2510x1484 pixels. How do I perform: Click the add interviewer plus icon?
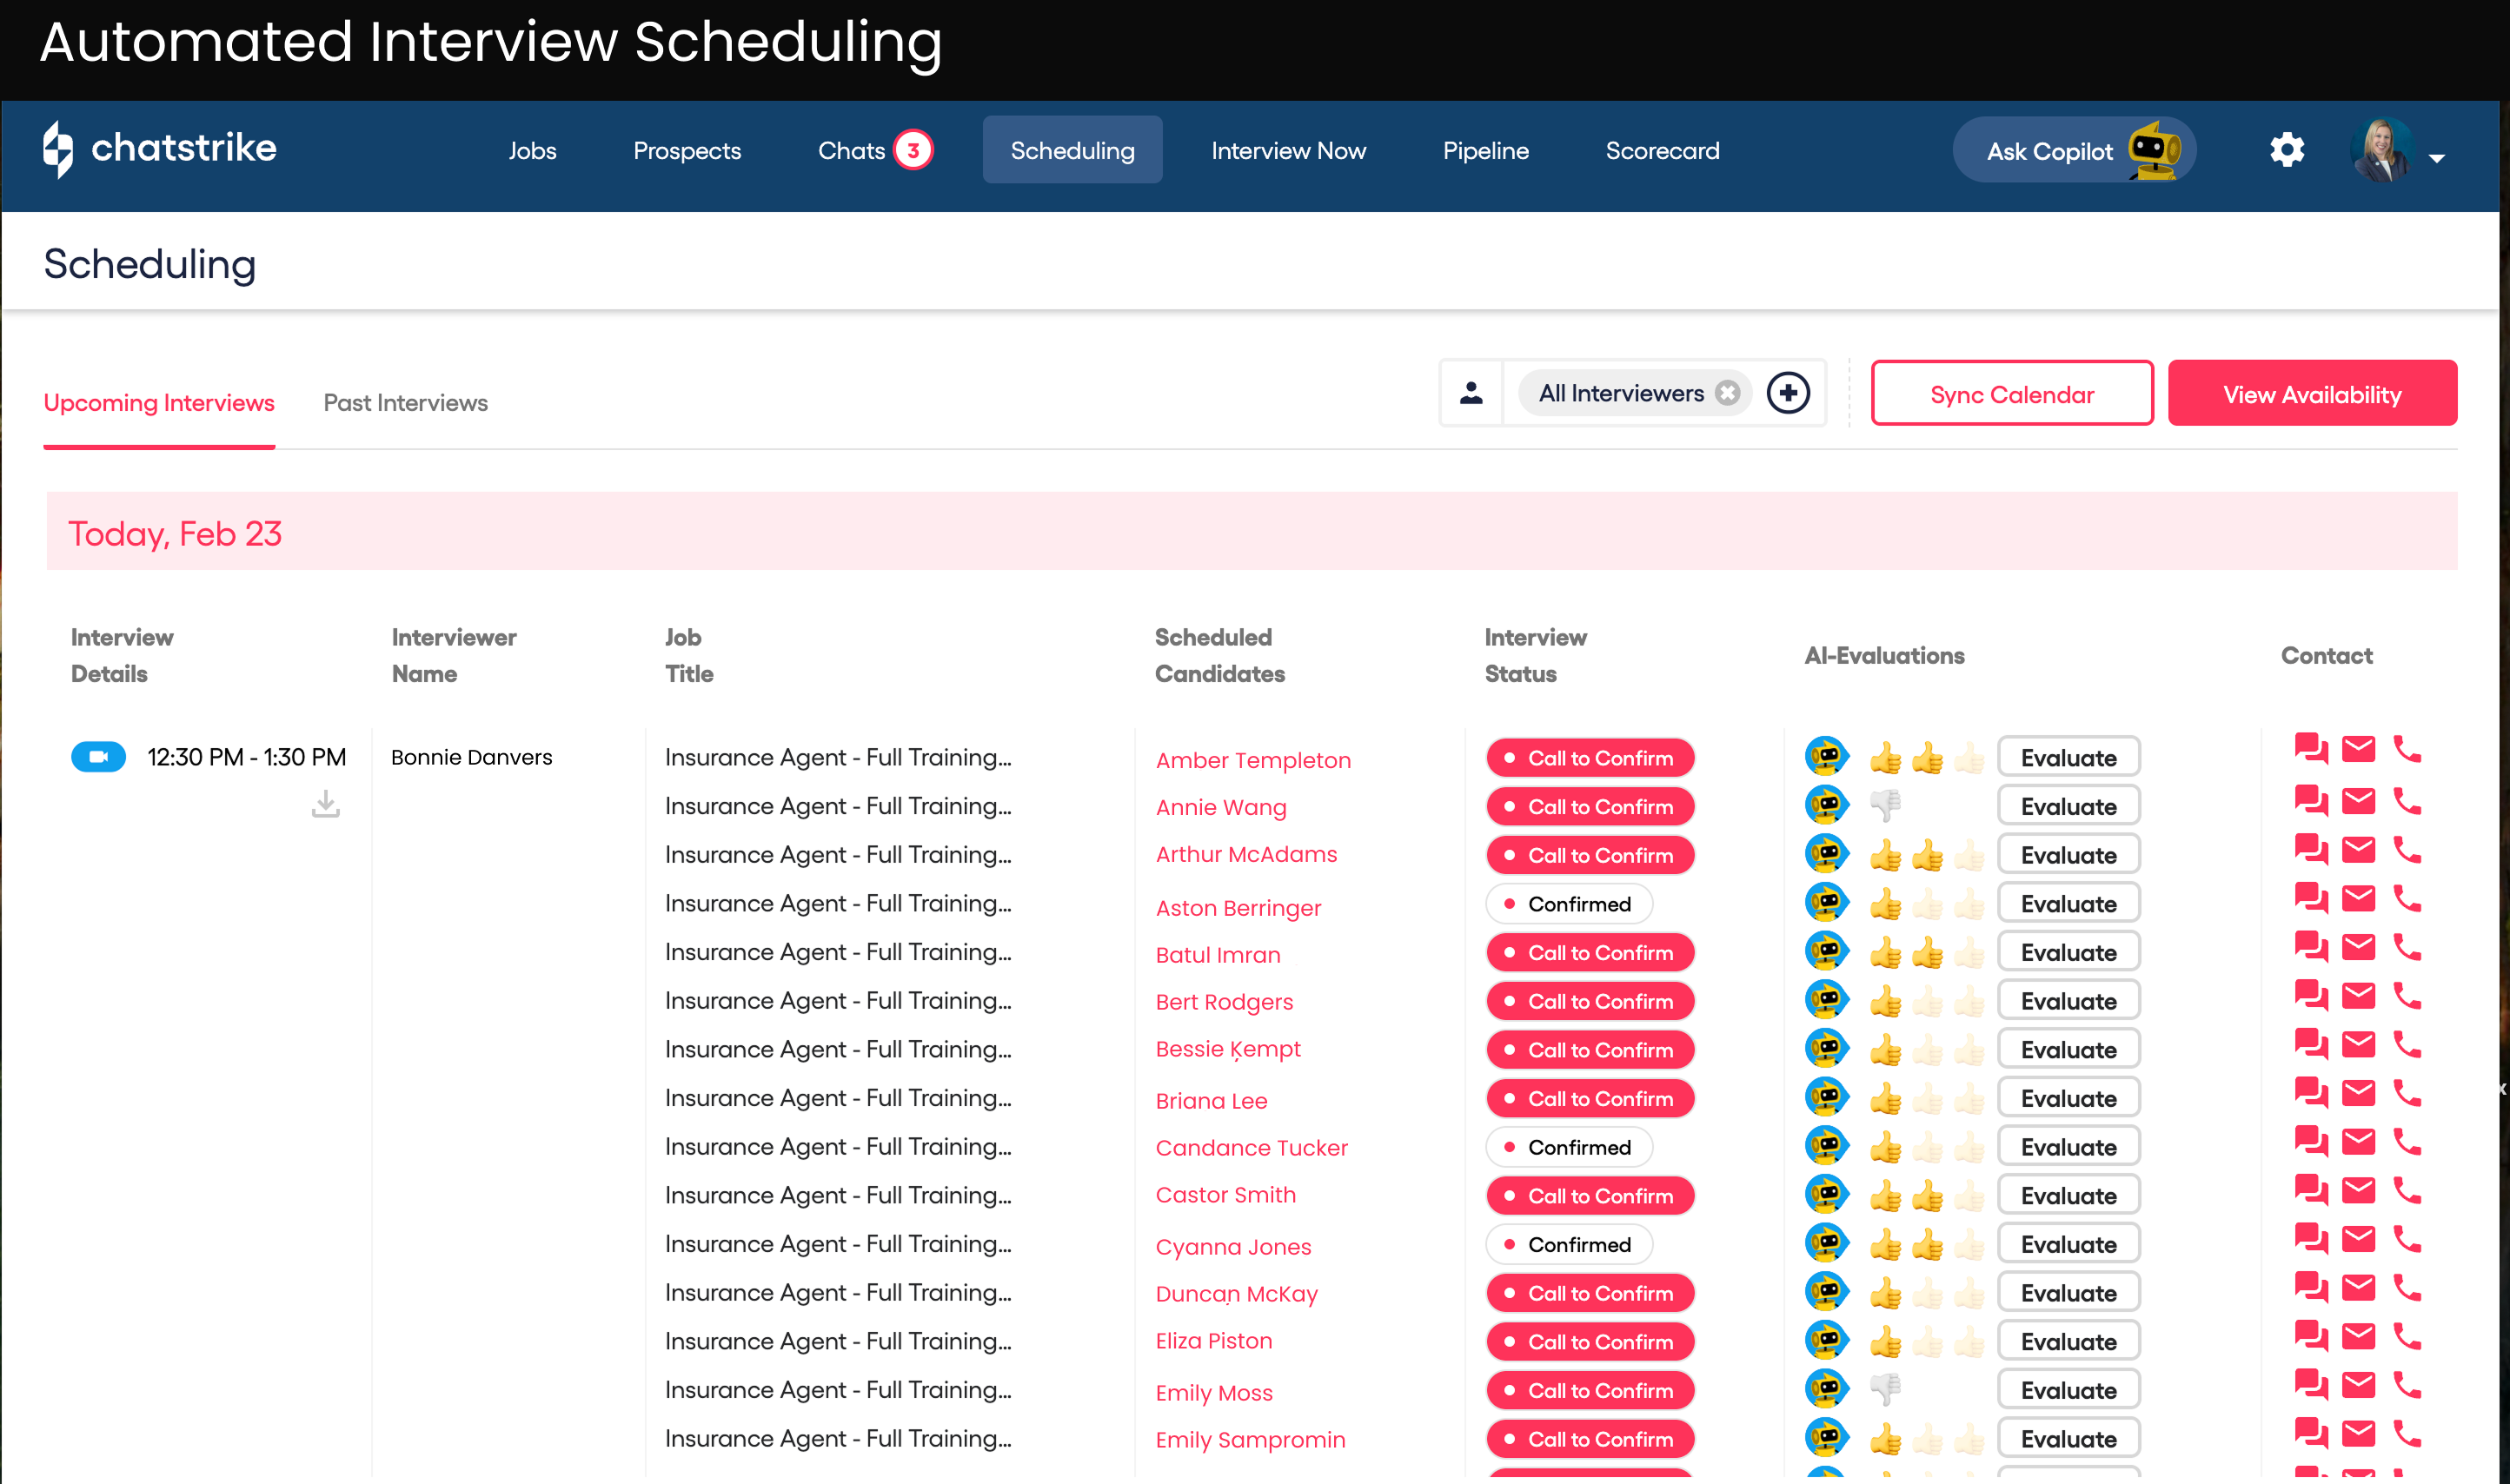pos(1788,393)
